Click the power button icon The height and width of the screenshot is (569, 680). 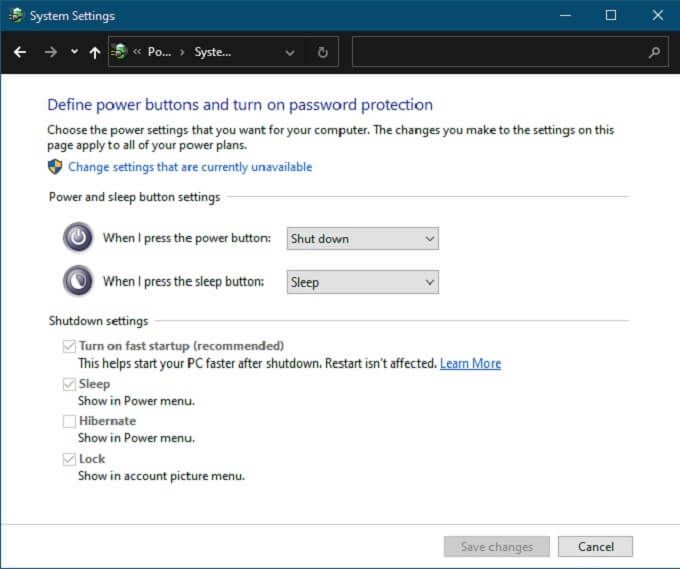(78, 238)
